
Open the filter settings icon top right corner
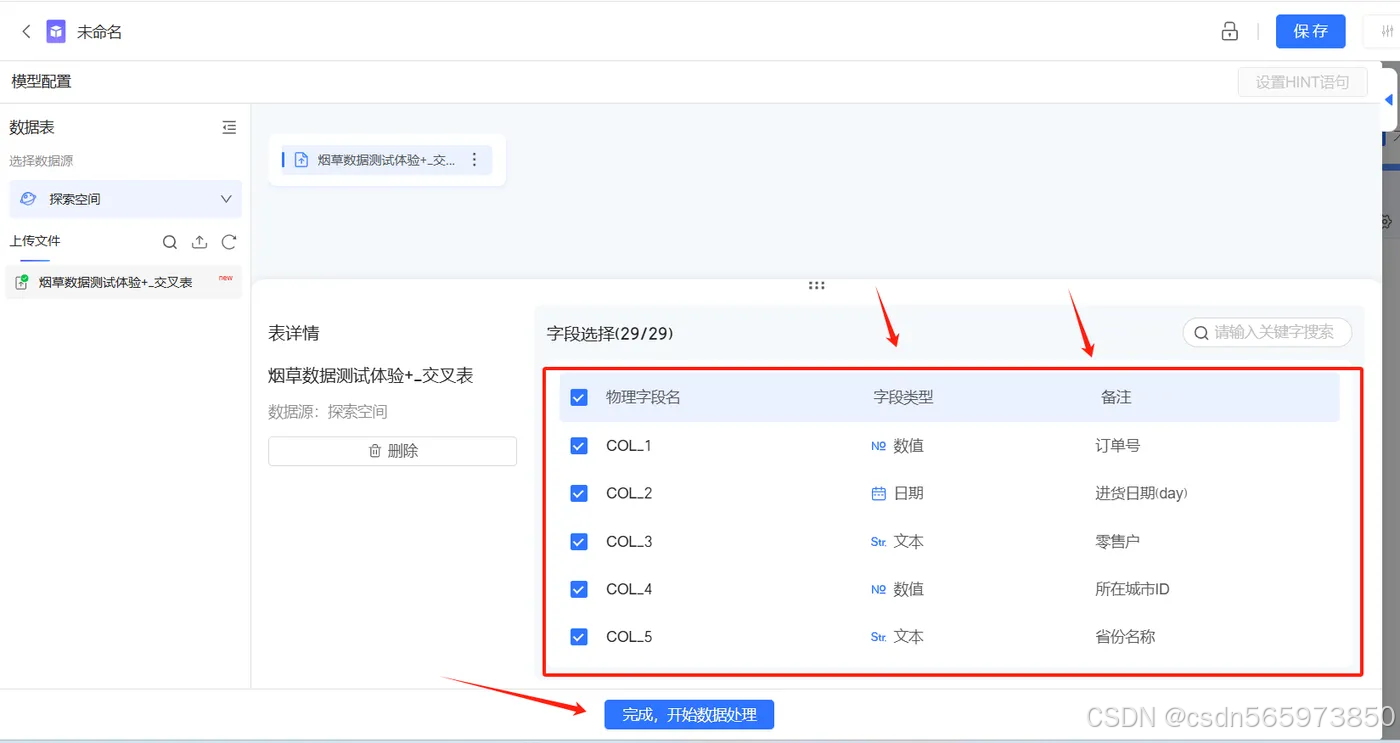tap(1385, 31)
